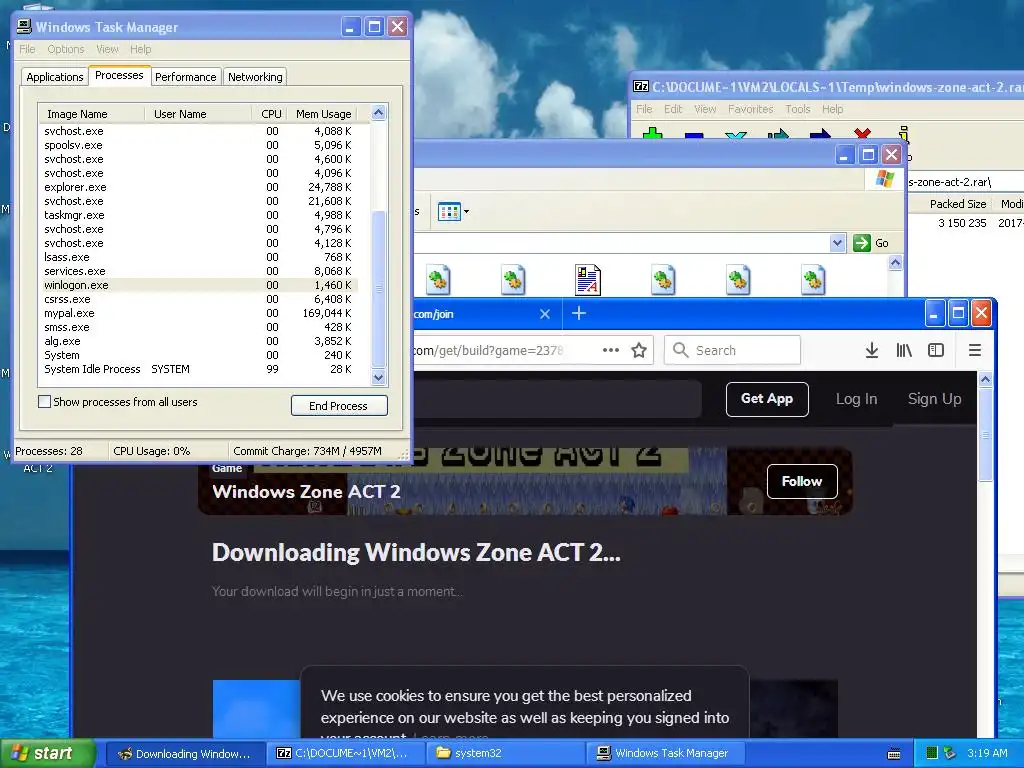Viewport: 1024px width, 768px height.
Task: Switch to the Applications tab
Action: click(55, 76)
